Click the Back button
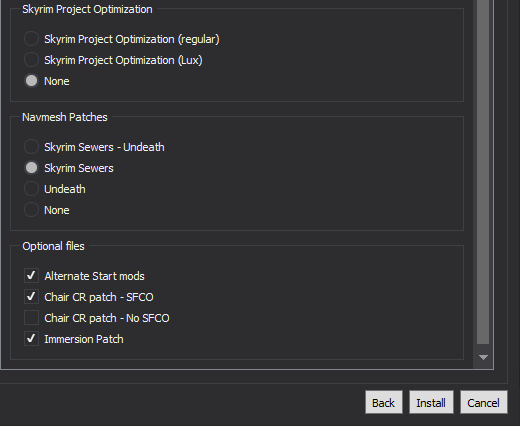520x426 pixels. pos(384,402)
